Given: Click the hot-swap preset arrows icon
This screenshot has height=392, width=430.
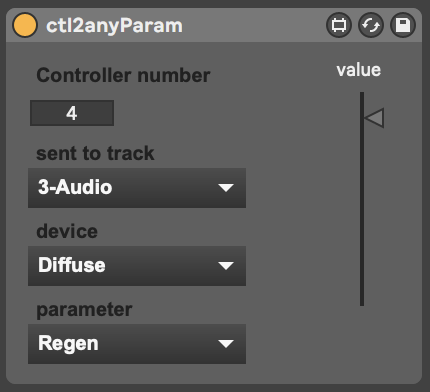Looking at the screenshot, I should (371, 25).
